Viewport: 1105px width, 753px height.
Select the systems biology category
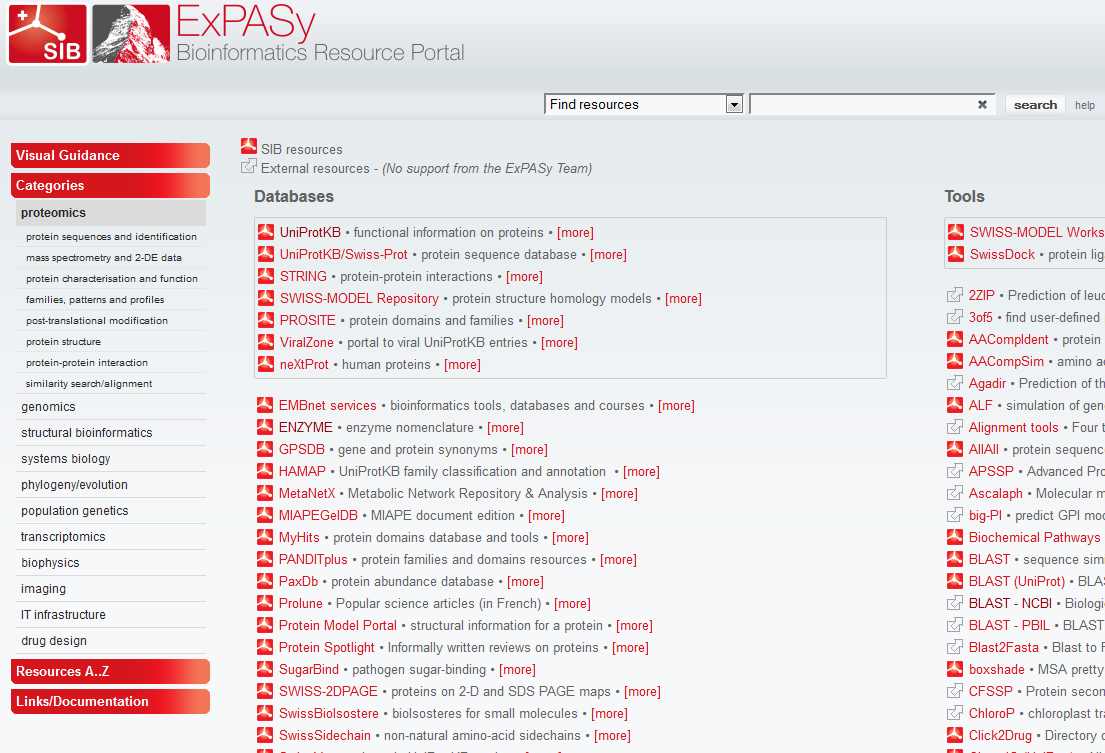[66, 459]
